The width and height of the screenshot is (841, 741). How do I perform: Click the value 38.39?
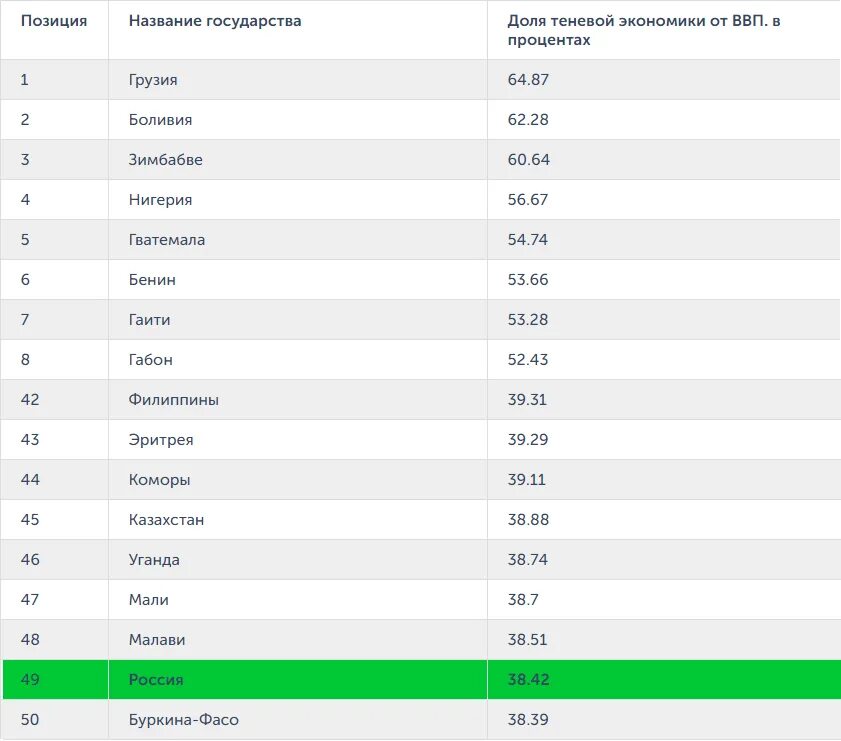pyautogui.click(x=528, y=720)
